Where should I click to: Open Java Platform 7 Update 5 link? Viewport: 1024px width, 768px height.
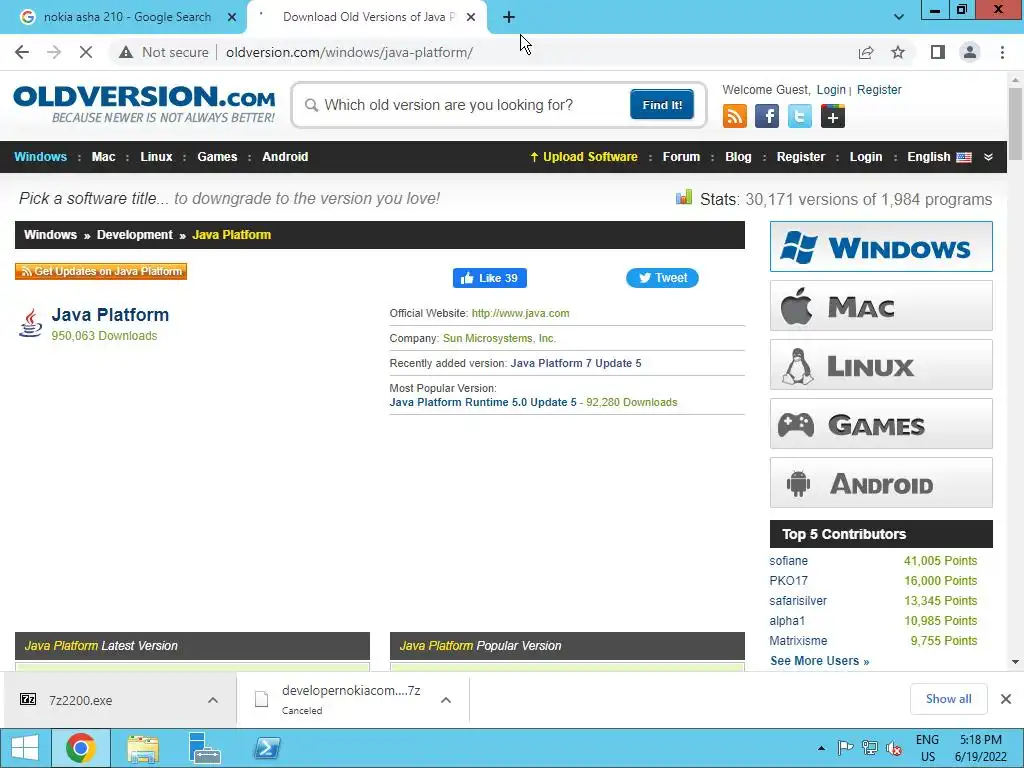point(576,363)
